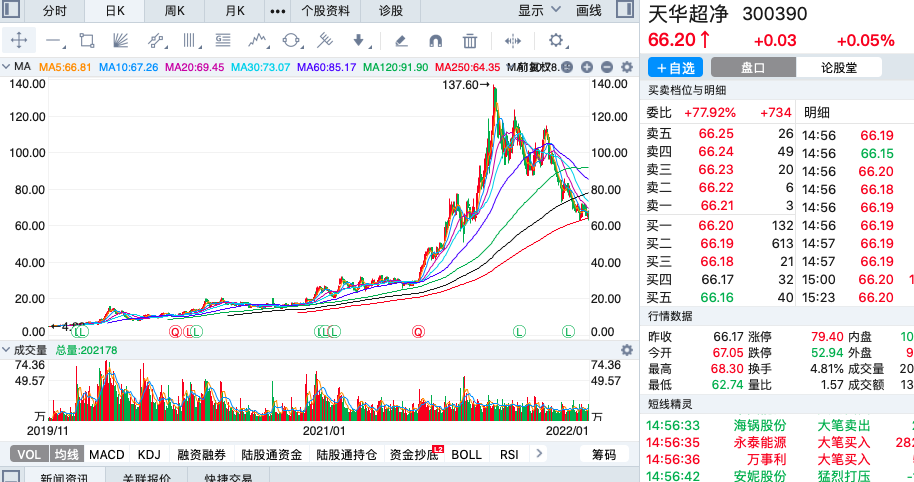914x482 pixels.
Task: Switch to KDJ indicator
Action: (x=149, y=454)
